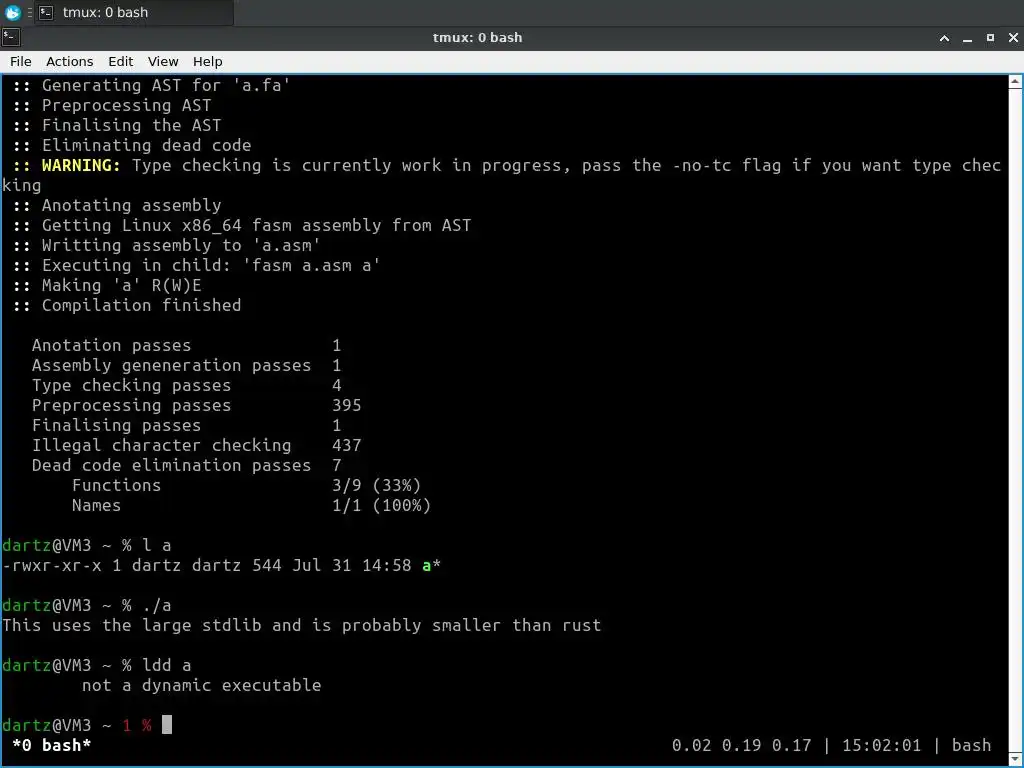This screenshot has width=1024, height=768.
Task: Open the Help menu
Action: point(208,61)
